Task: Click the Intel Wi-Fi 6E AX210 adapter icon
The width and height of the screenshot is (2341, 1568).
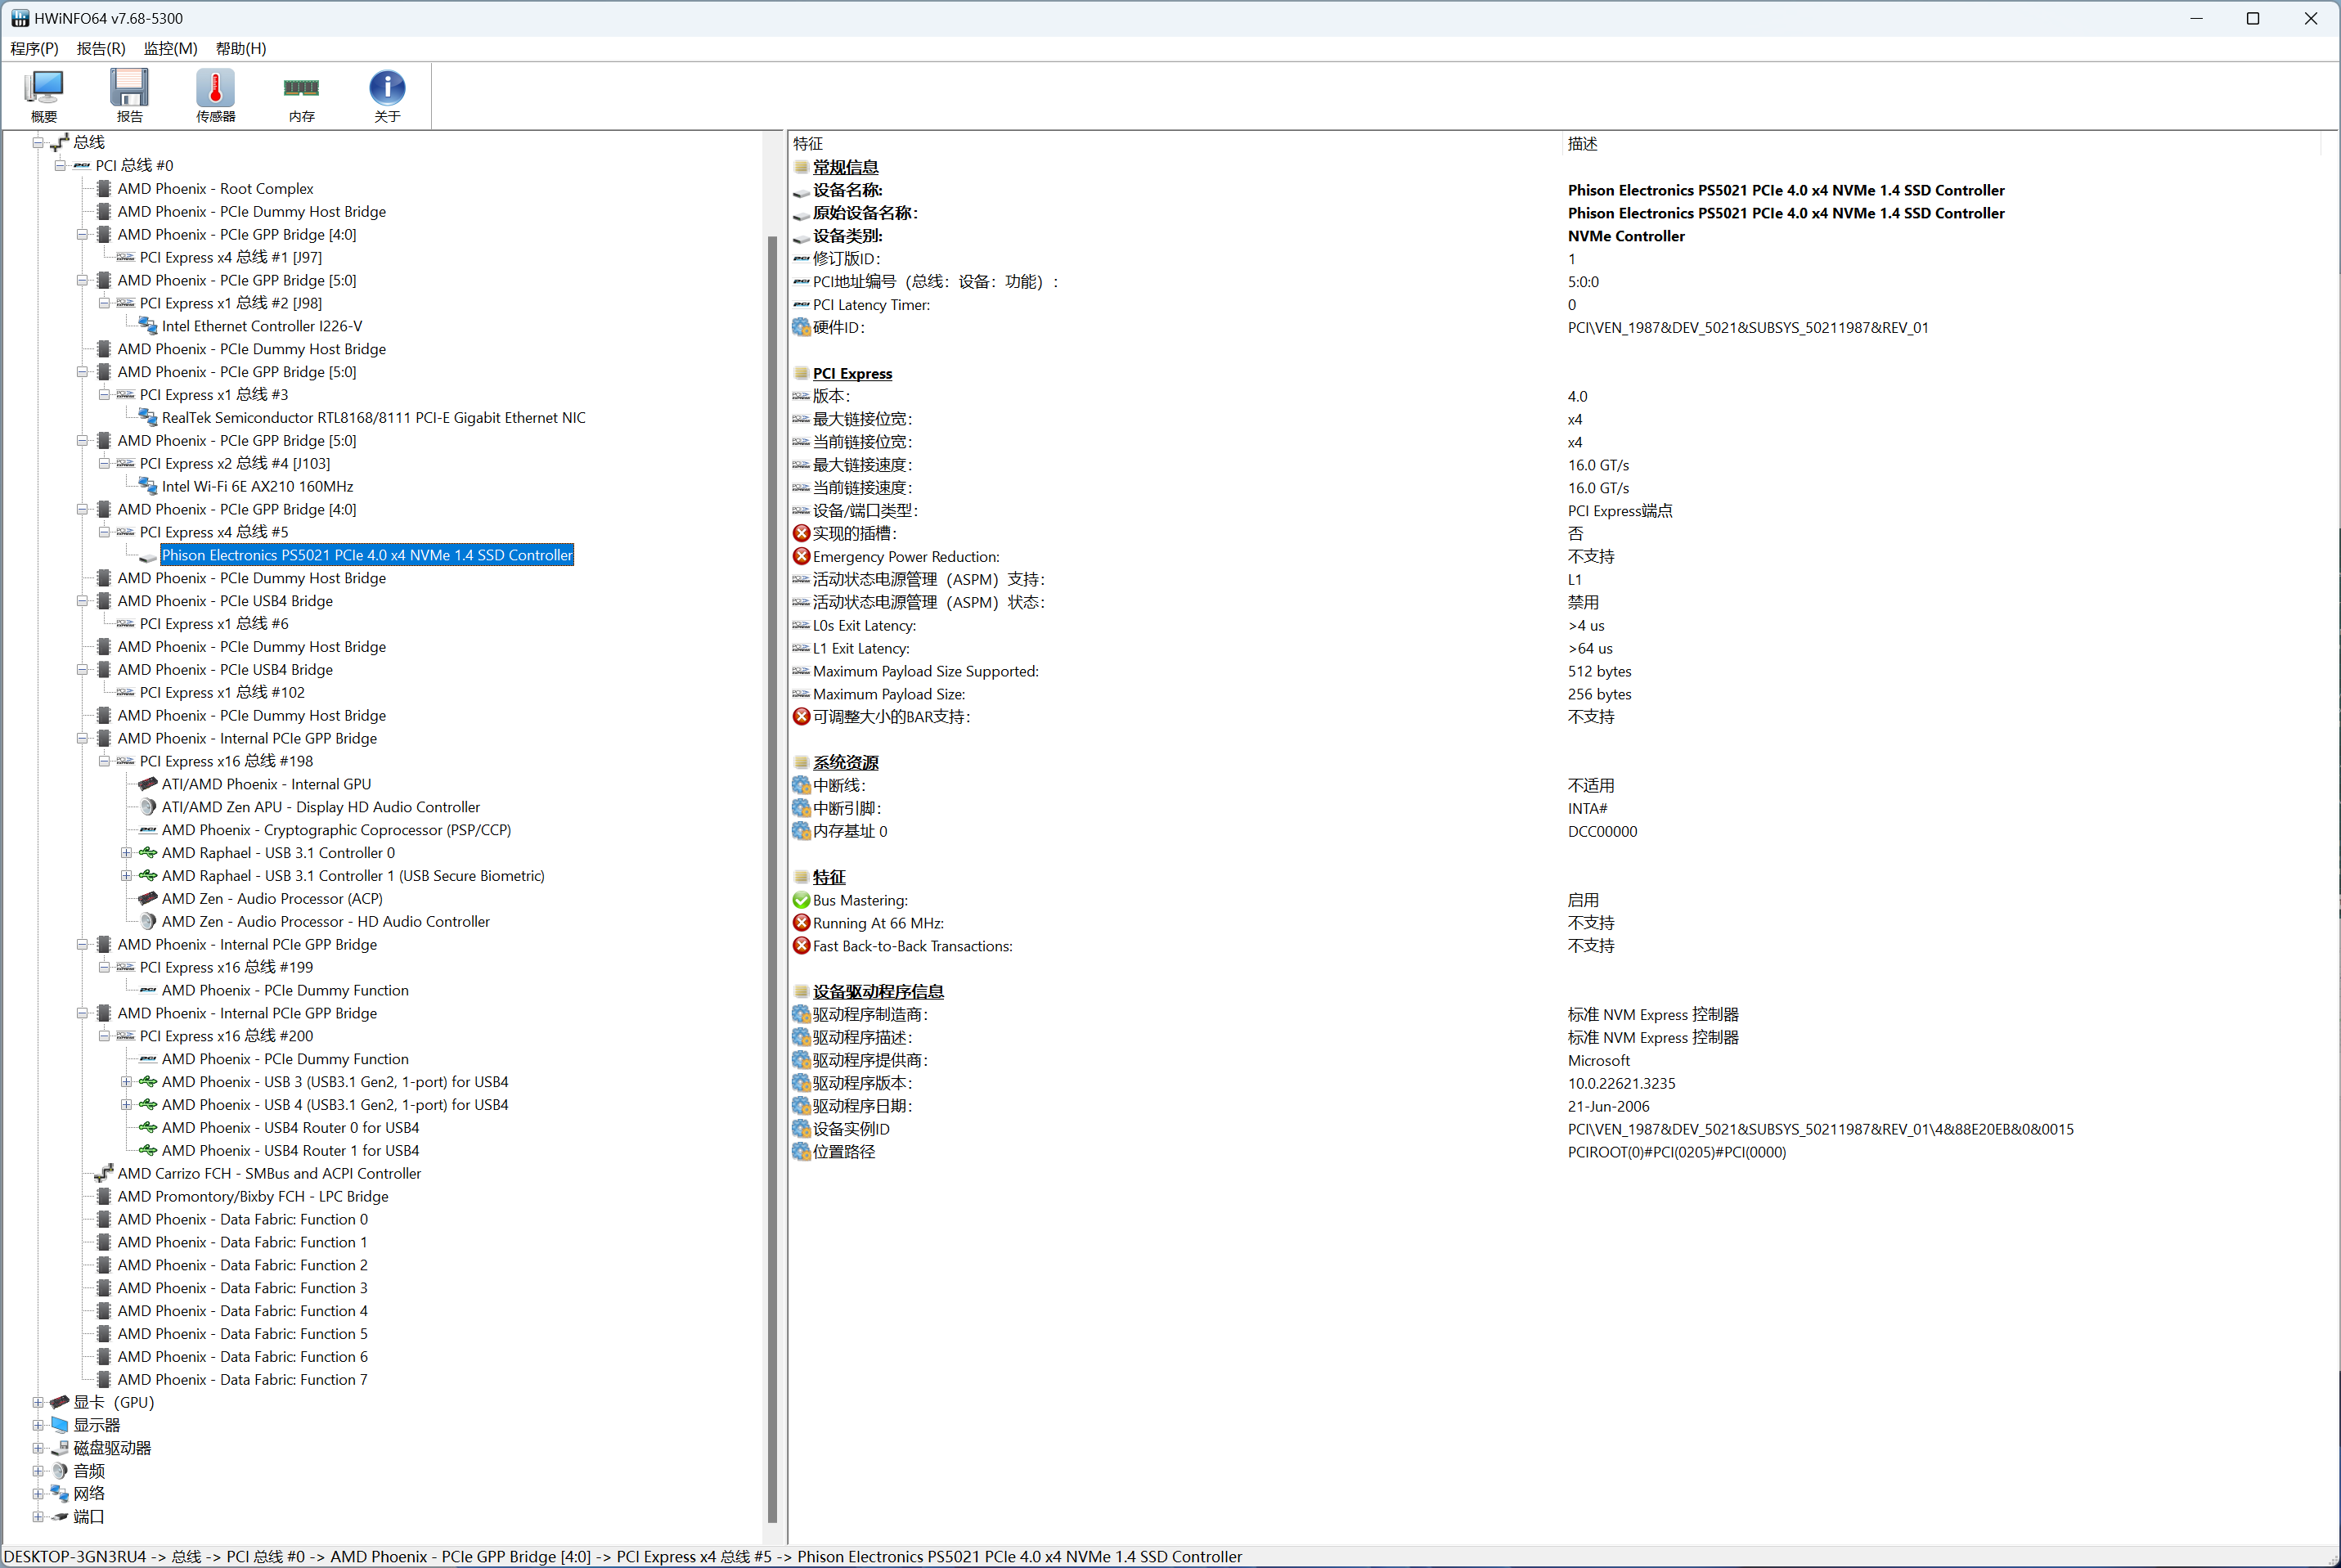Action: click(148, 486)
